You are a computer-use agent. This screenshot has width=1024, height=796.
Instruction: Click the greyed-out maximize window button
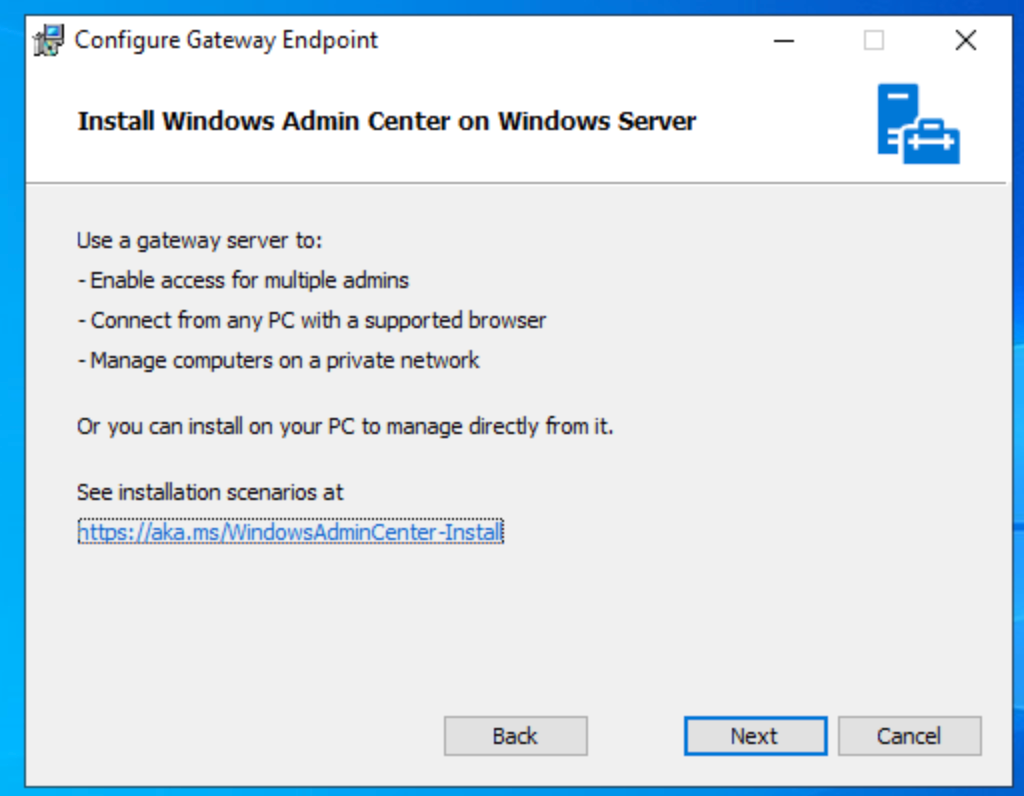pos(874,41)
